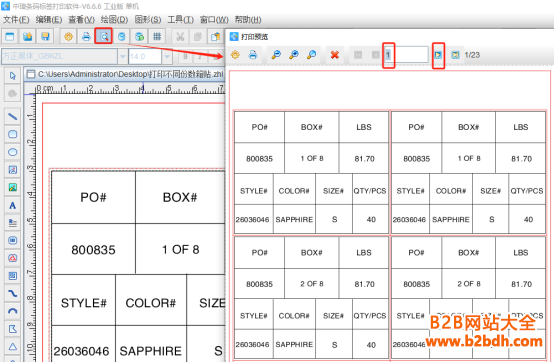Go to previous page in preview
This screenshot has width=554, height=363.
(x=376, y=55)
